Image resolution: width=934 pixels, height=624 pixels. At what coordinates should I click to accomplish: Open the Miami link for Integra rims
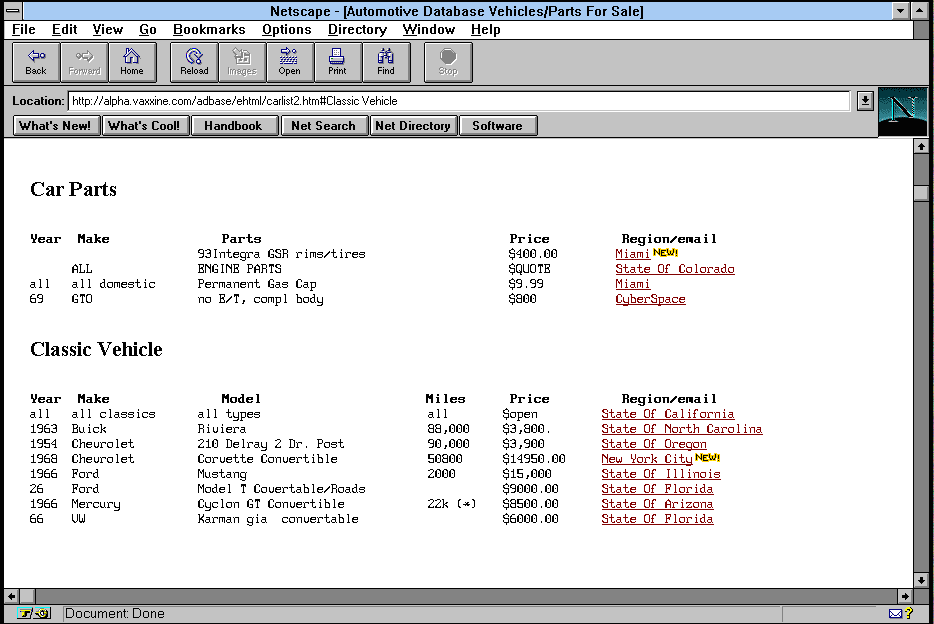pos(632,254)
